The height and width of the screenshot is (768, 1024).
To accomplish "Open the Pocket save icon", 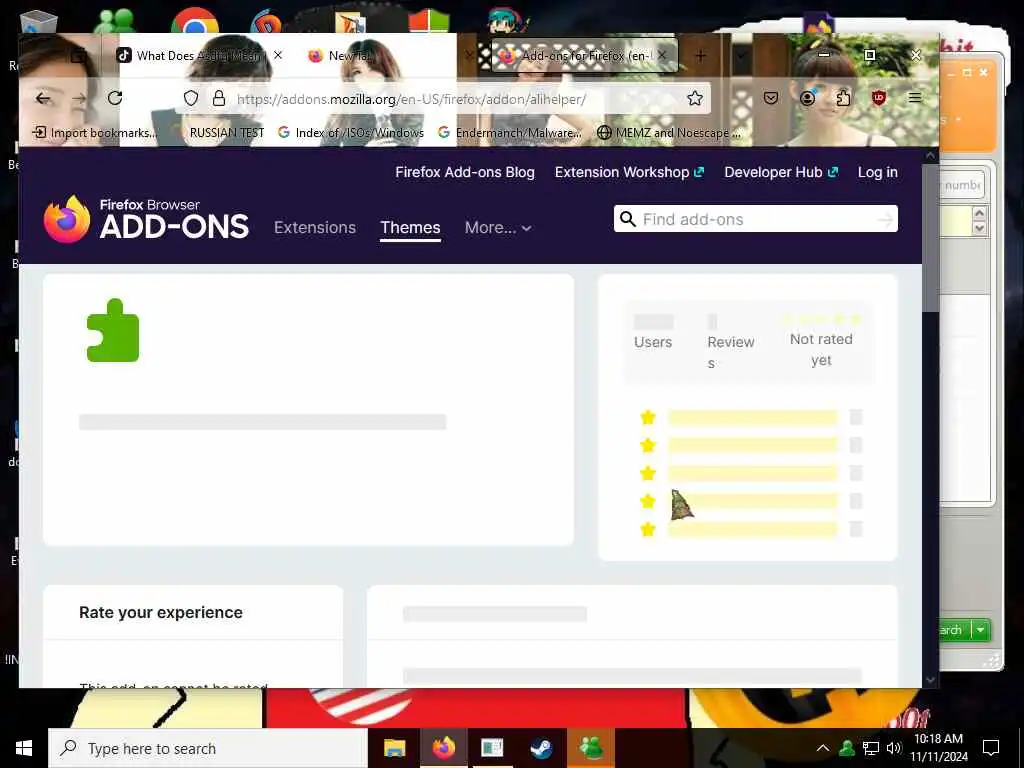I will (x=771, y=99).
